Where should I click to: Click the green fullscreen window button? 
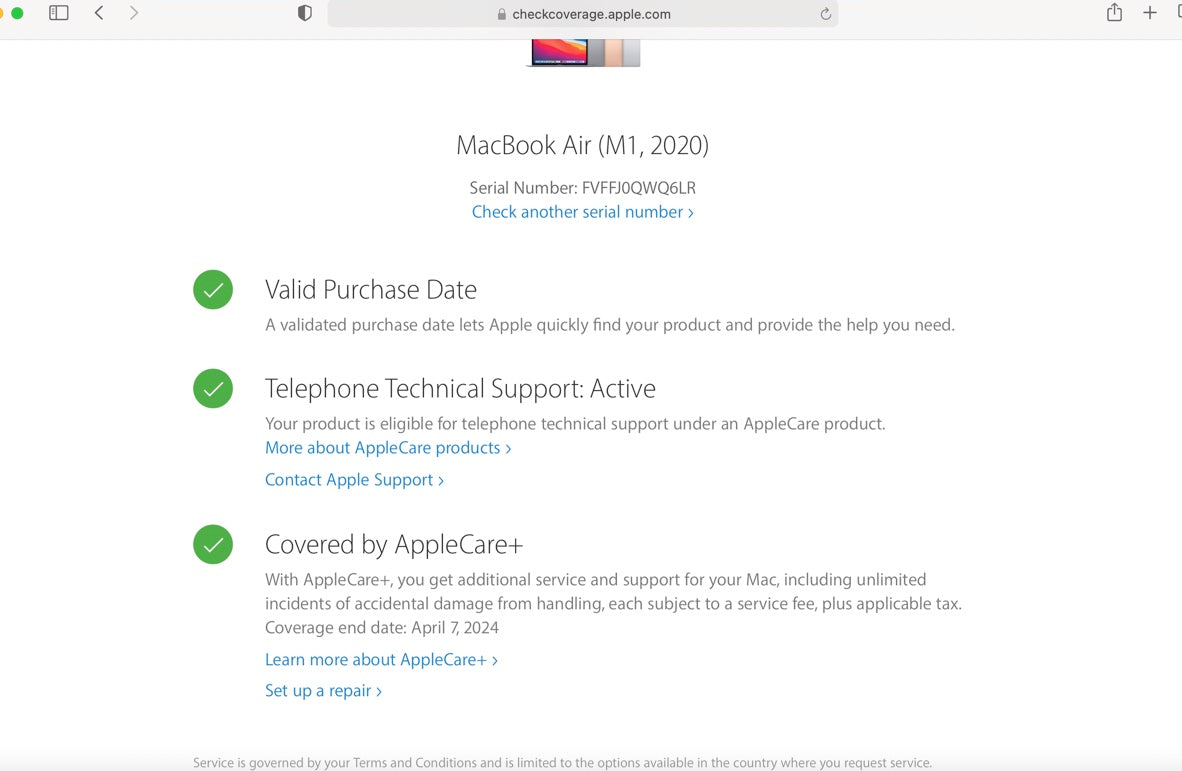pos(17,13)
